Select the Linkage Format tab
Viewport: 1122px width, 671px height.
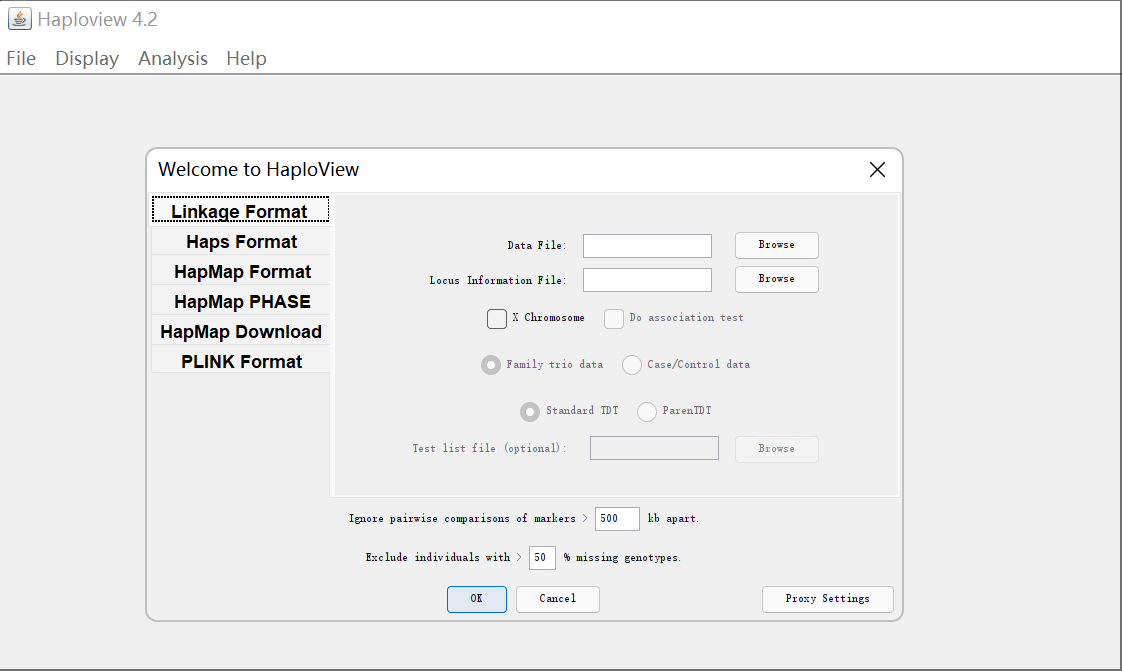240,211
